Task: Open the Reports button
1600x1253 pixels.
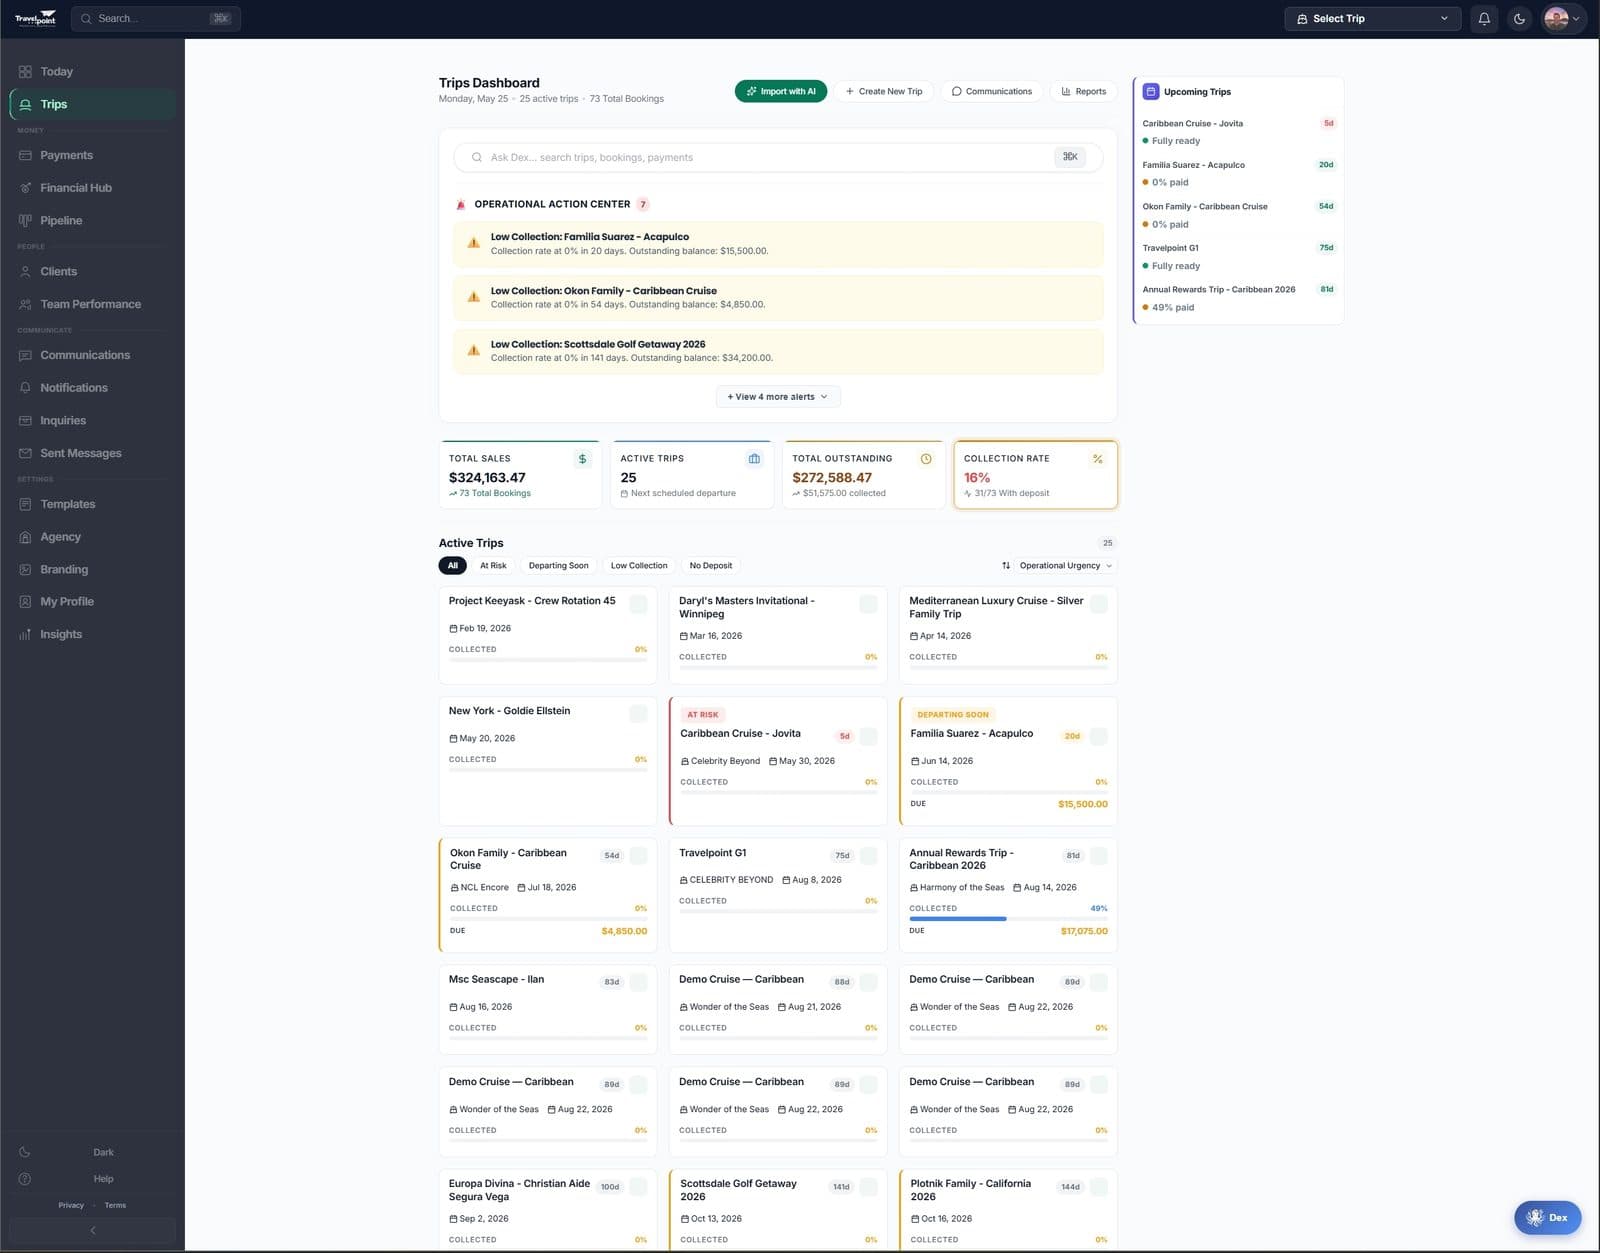Action: [1083, 91]
